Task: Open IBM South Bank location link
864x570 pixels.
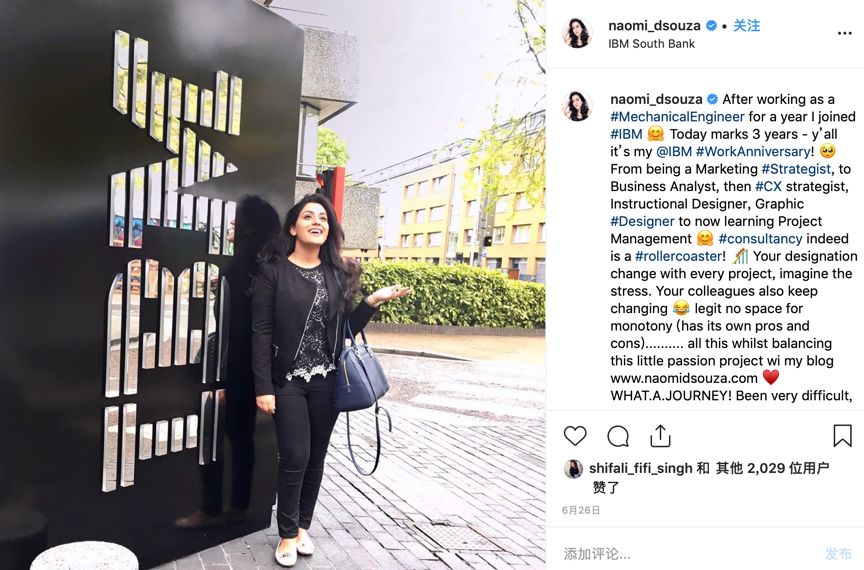Action: (651, 44)
